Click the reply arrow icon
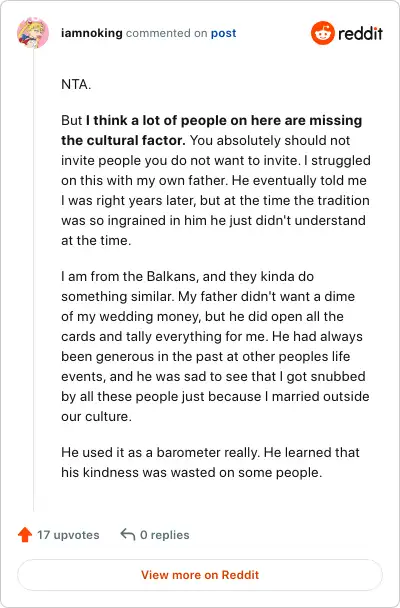Viewport: 400px width, 608px height. pyautogui.click(x=128, y=534)
